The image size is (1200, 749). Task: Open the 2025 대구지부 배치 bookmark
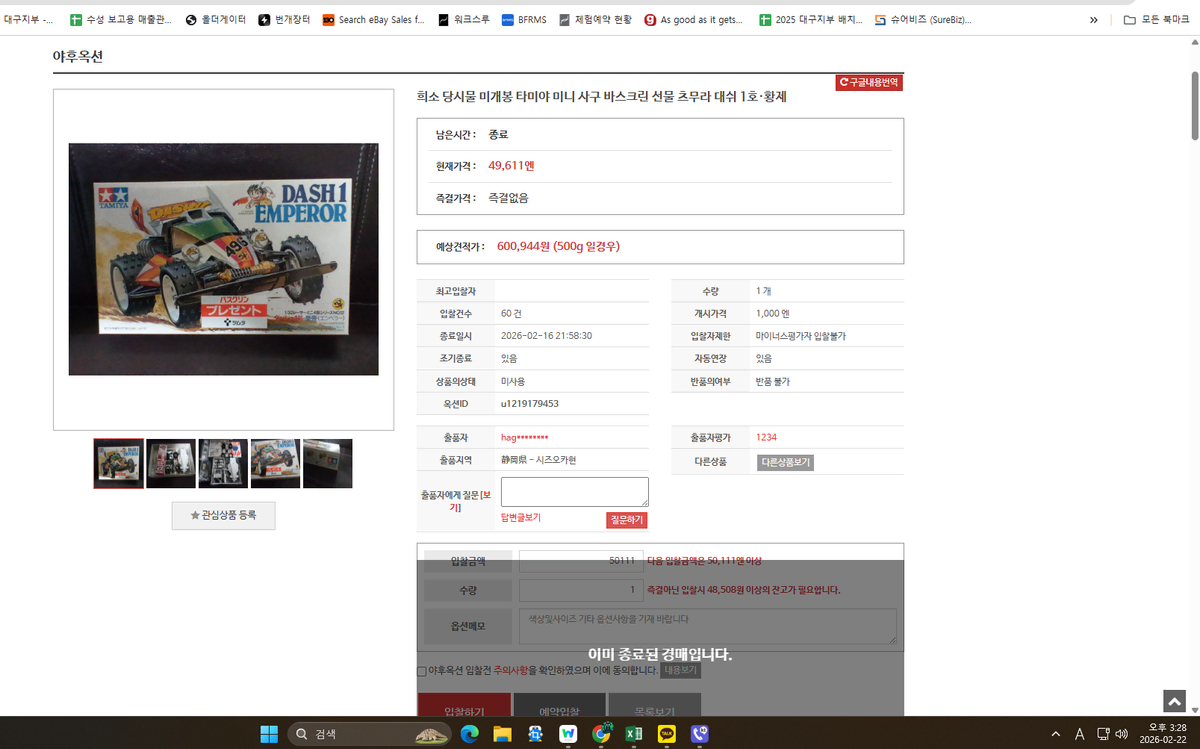click(x=810, y=19)
